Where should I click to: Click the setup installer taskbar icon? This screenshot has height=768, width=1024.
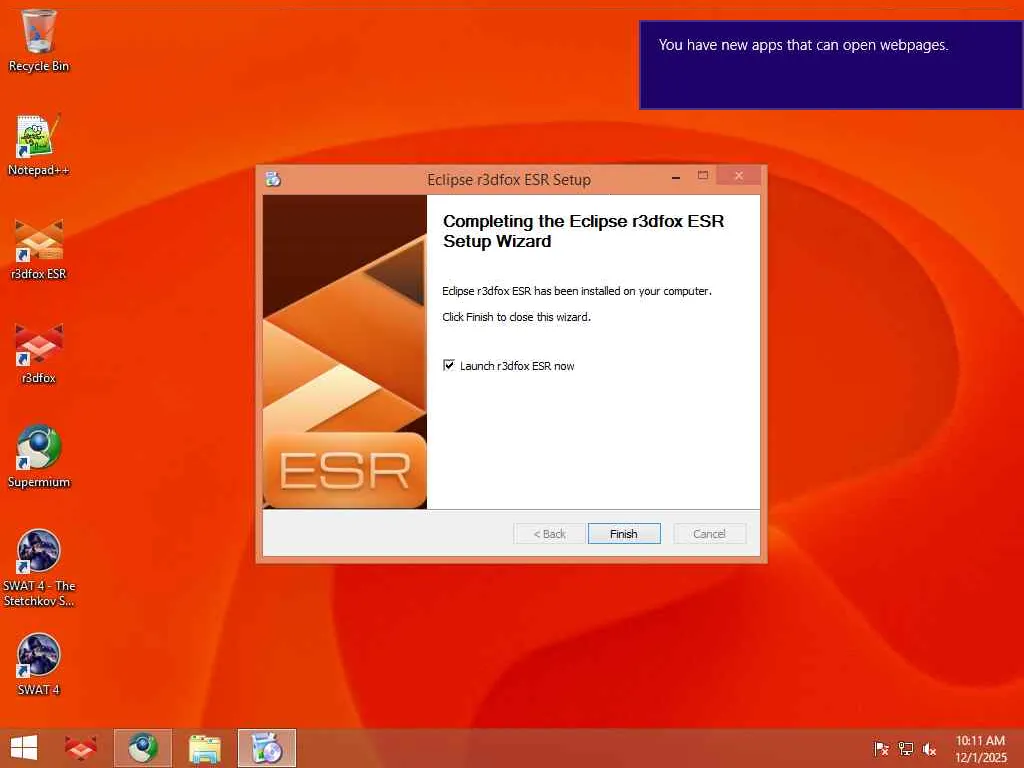tap(266, 748)
